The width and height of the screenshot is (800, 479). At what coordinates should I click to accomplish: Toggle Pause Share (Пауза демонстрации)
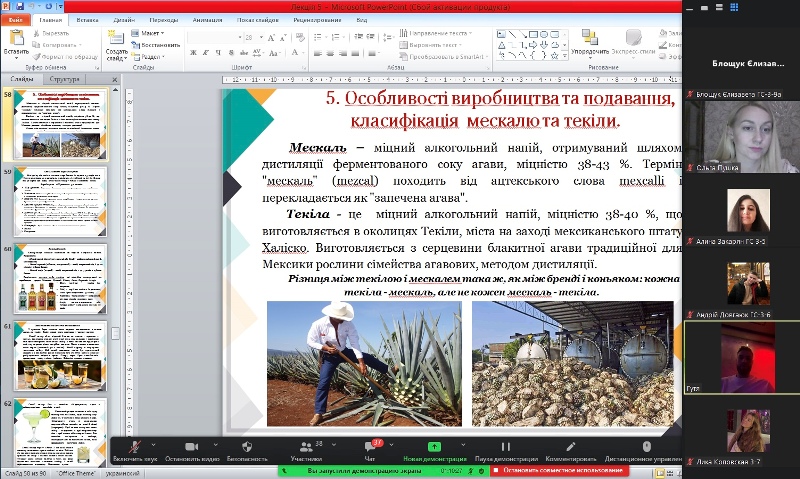pos(506,446)
